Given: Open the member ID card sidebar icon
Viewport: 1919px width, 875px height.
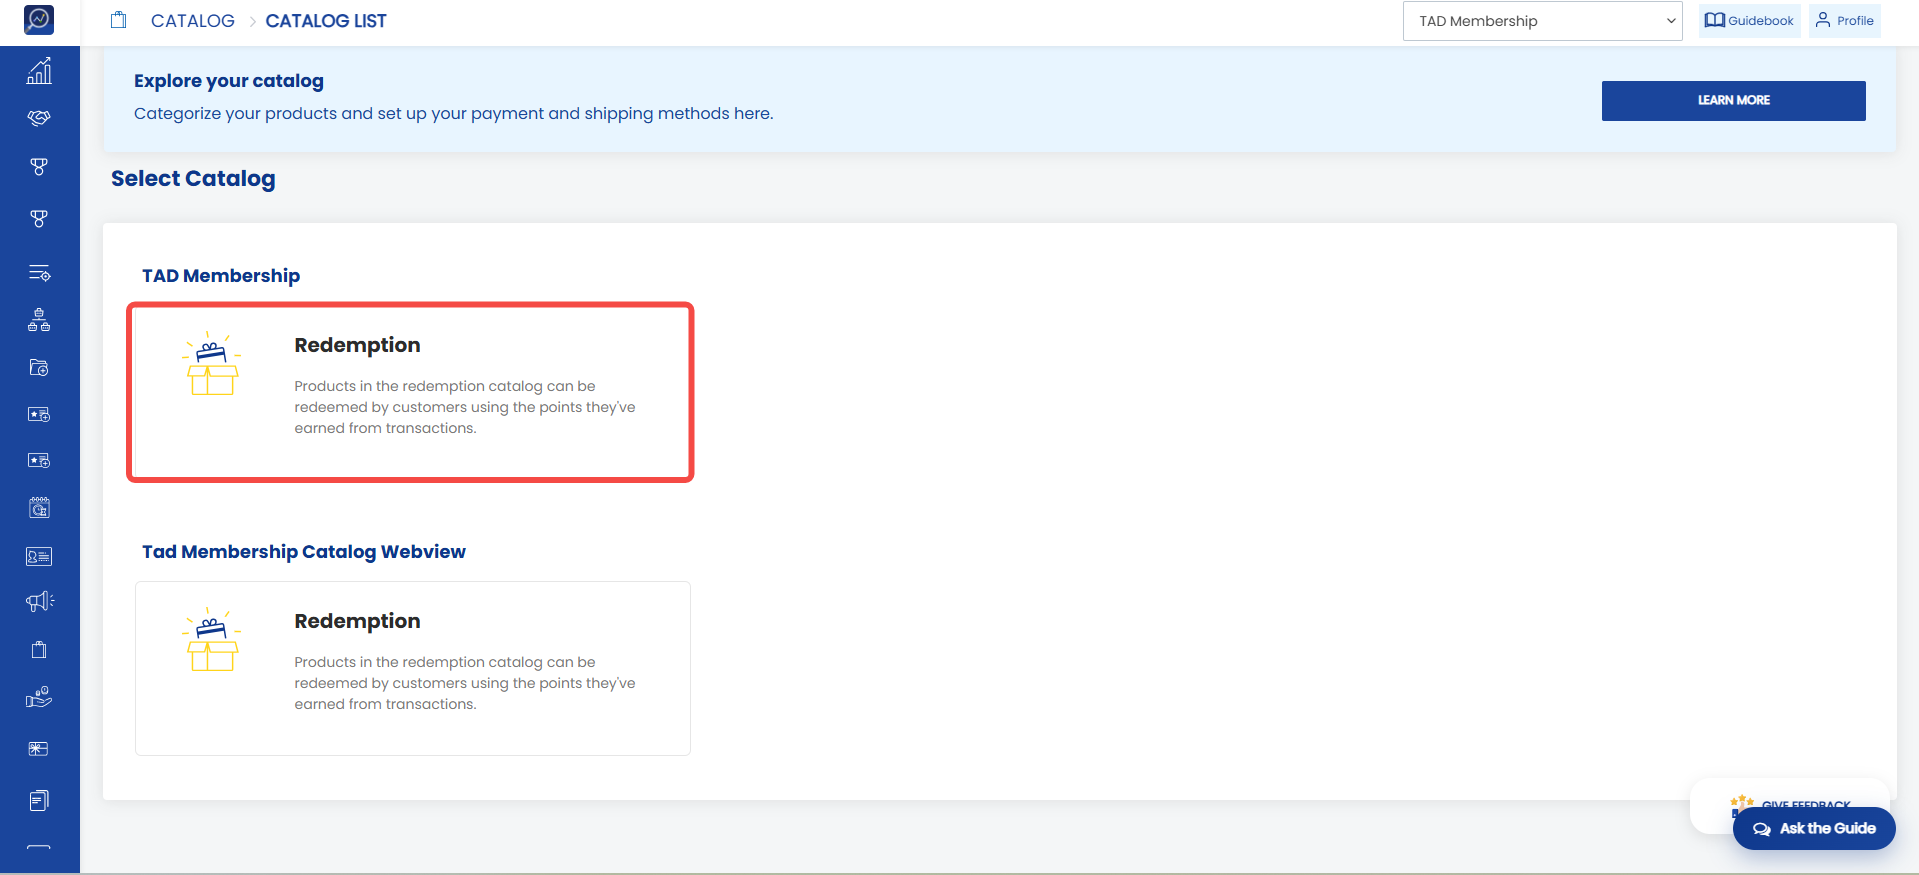Looking at the screenshot, I should [39, 556].
